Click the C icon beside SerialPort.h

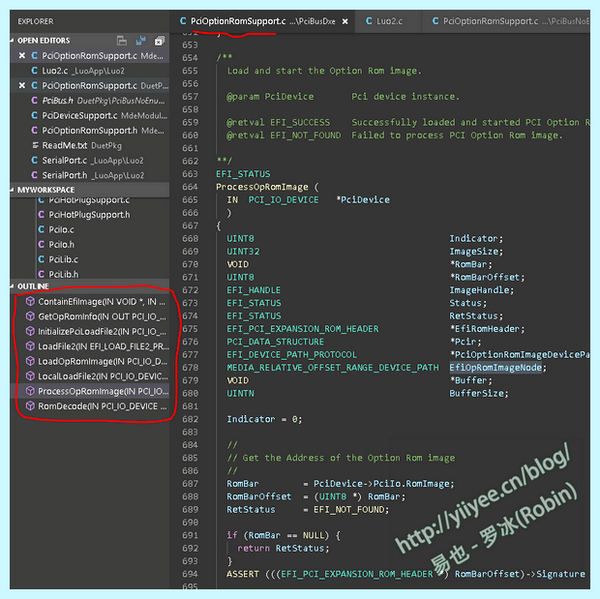click(x=34, y=175)
